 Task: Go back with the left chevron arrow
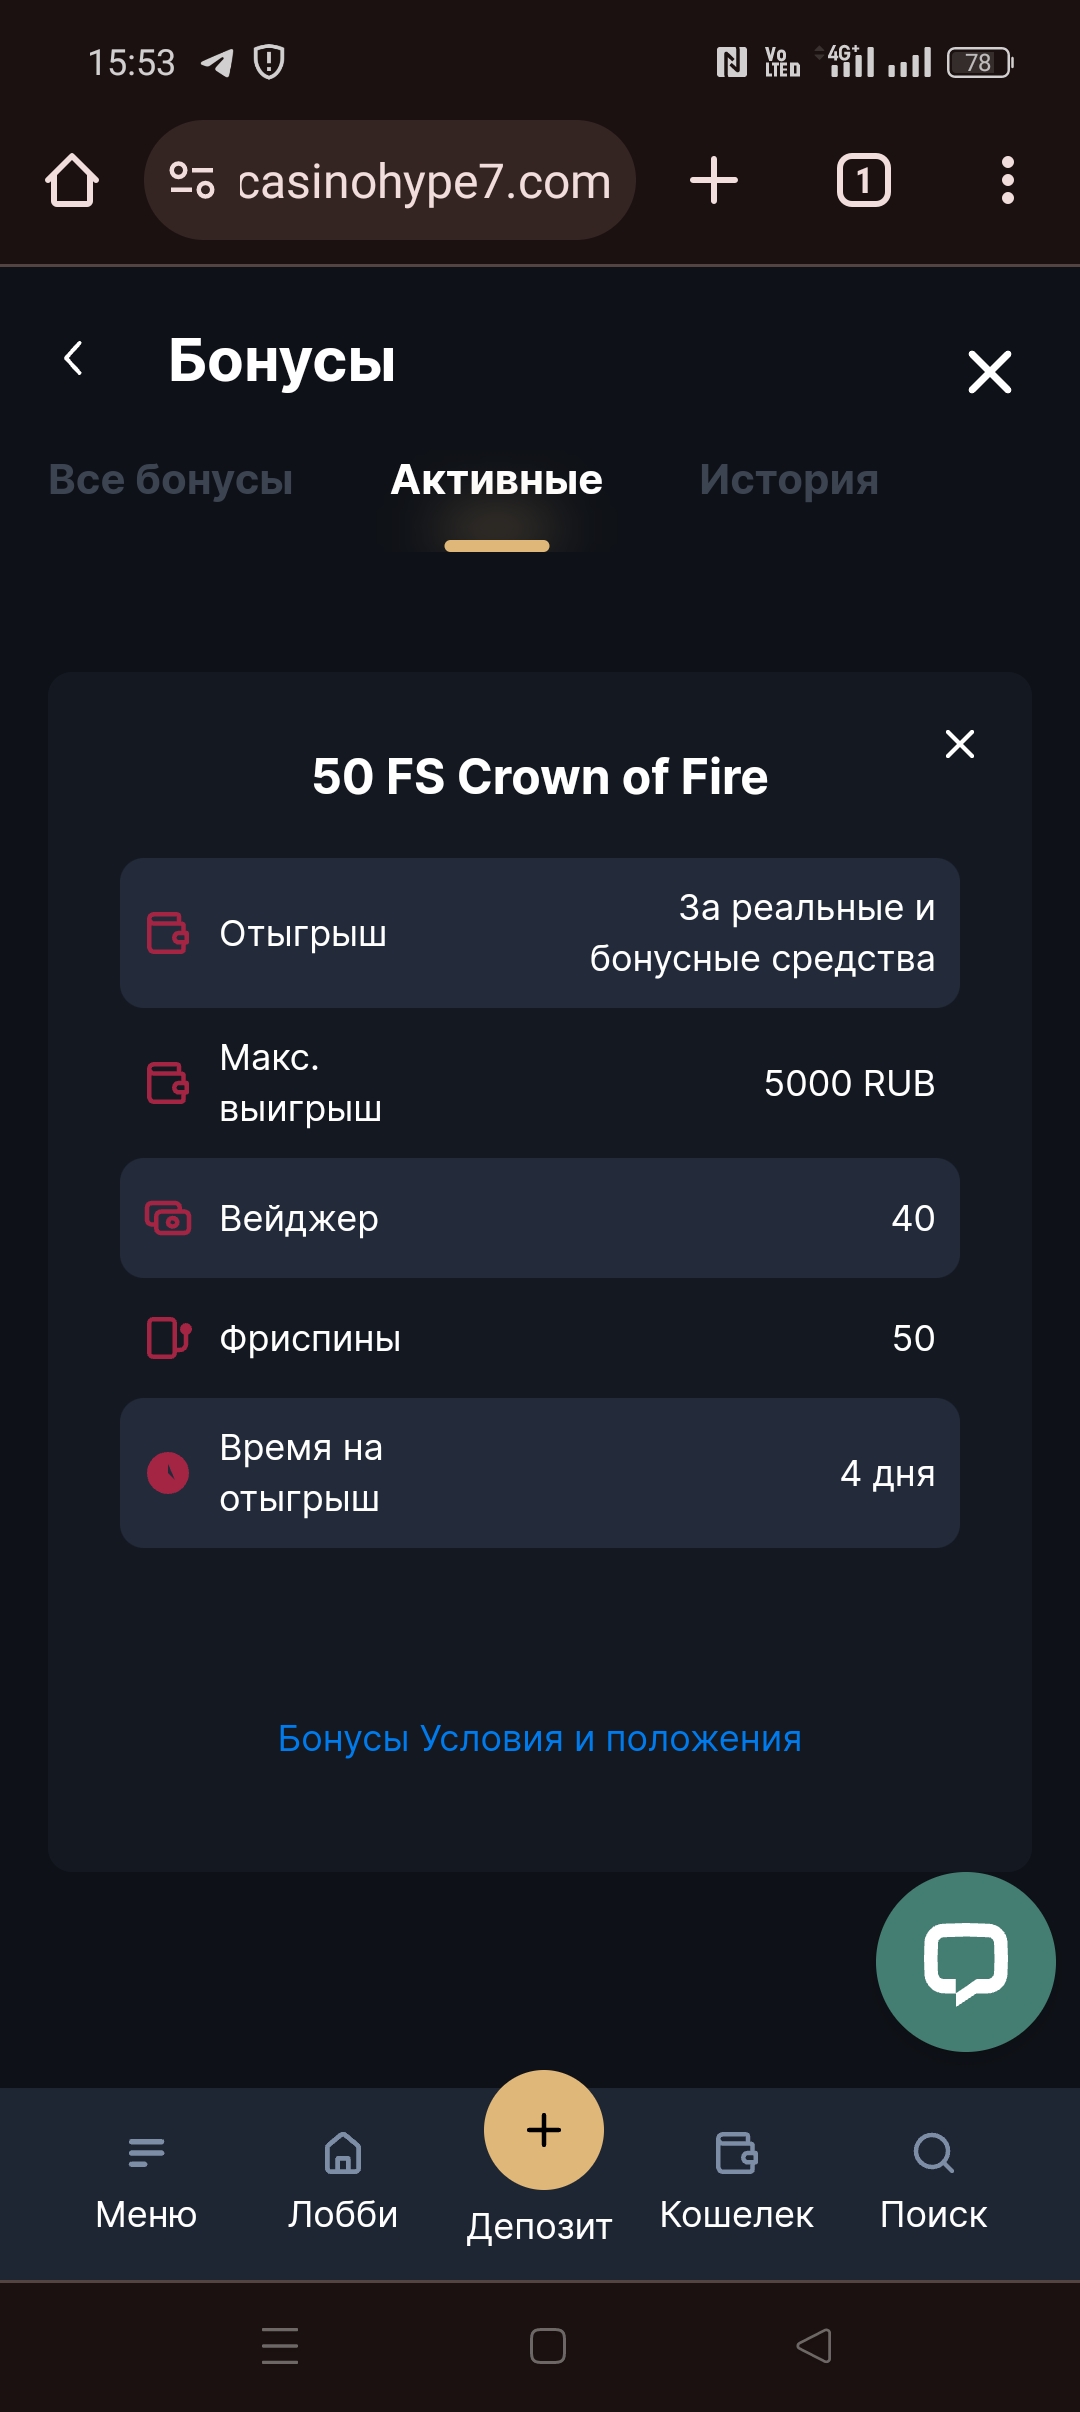(x=73, y=359)
